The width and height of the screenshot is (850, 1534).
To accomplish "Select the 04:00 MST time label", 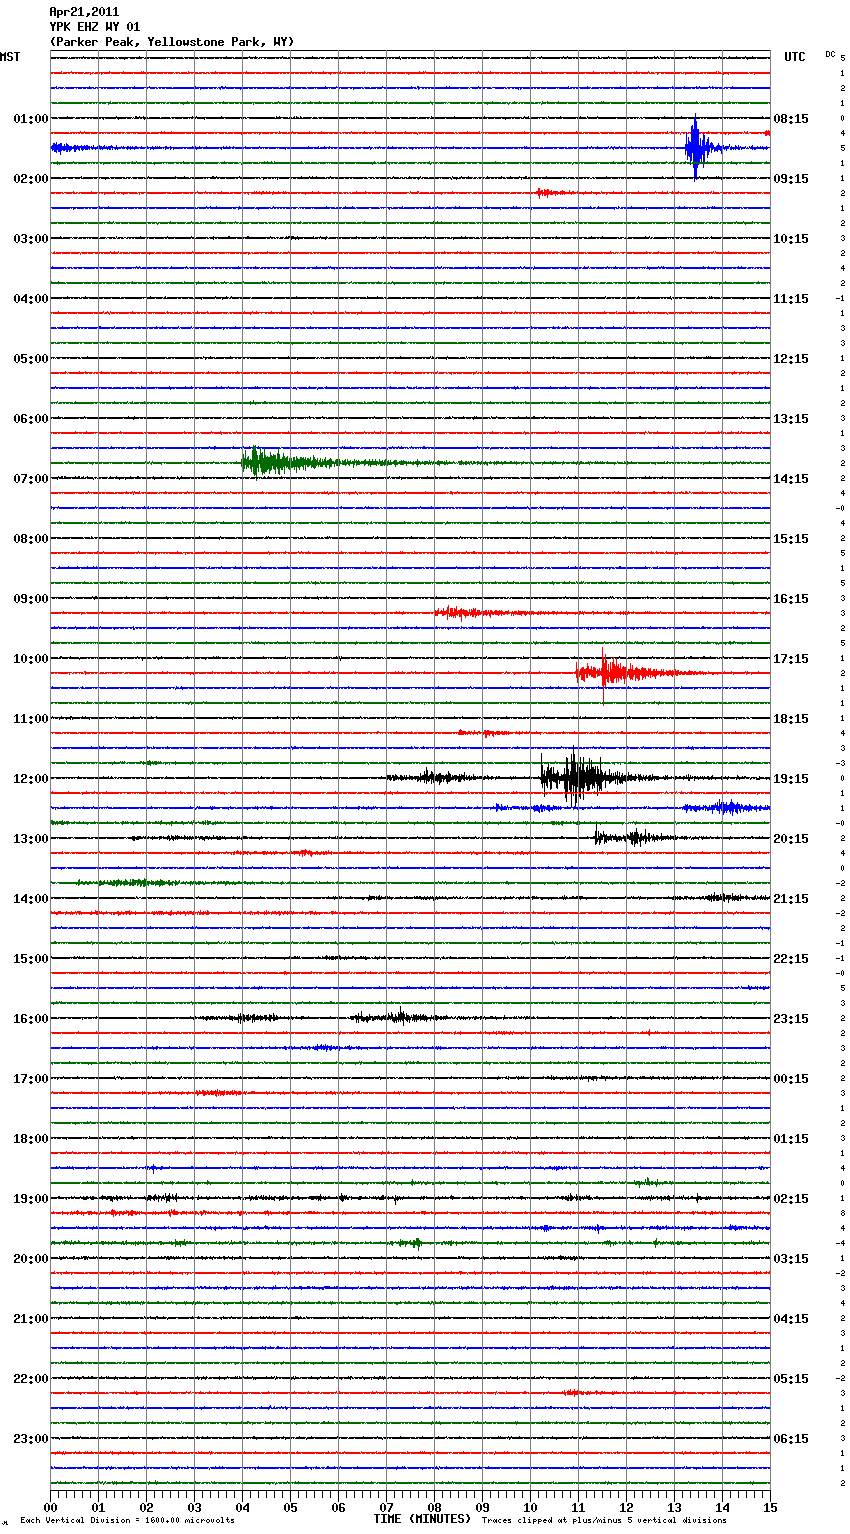I will [x=31, y=299].
